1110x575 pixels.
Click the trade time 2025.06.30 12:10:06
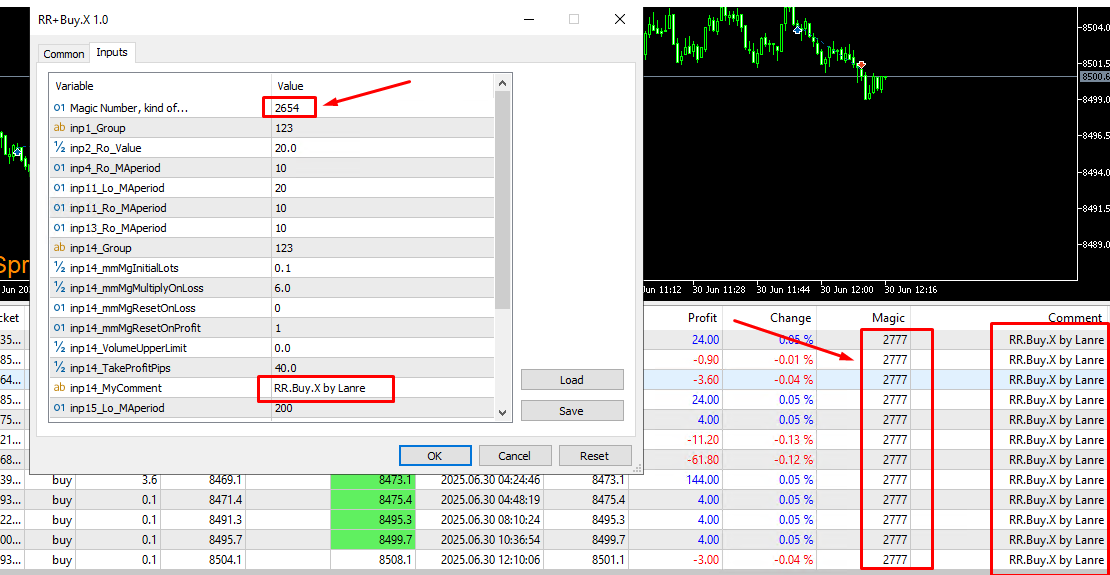tap(491, 561)
